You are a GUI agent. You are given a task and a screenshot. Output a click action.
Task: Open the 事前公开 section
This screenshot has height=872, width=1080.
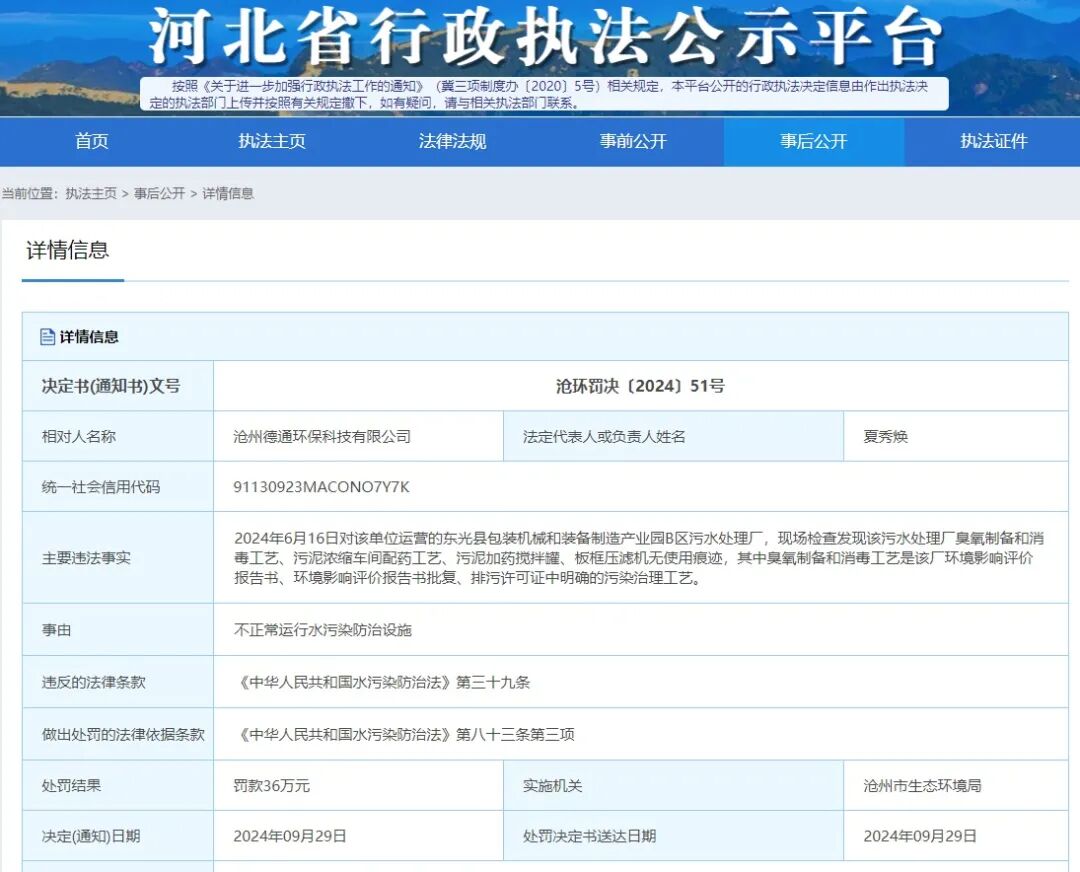pyautogui.click(x=633, y=141)
